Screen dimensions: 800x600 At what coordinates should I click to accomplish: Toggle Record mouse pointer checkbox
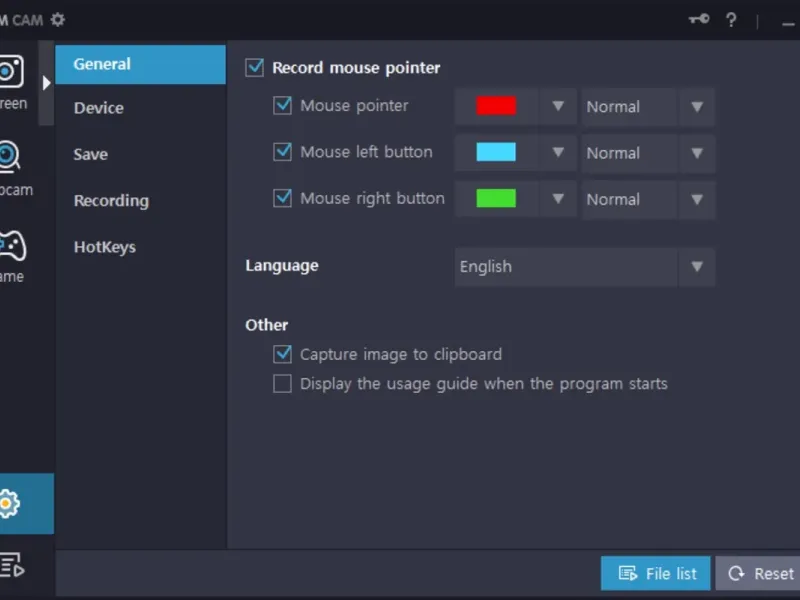(x=255, y=67)
